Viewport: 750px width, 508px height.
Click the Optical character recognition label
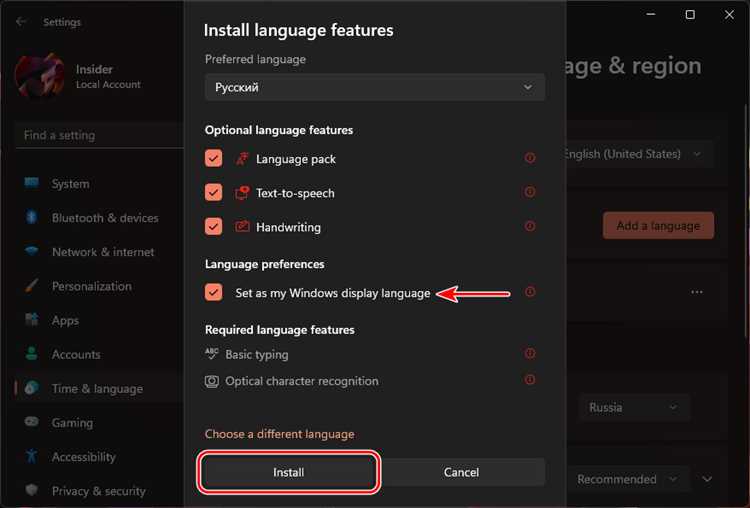[x=302, y=381]
